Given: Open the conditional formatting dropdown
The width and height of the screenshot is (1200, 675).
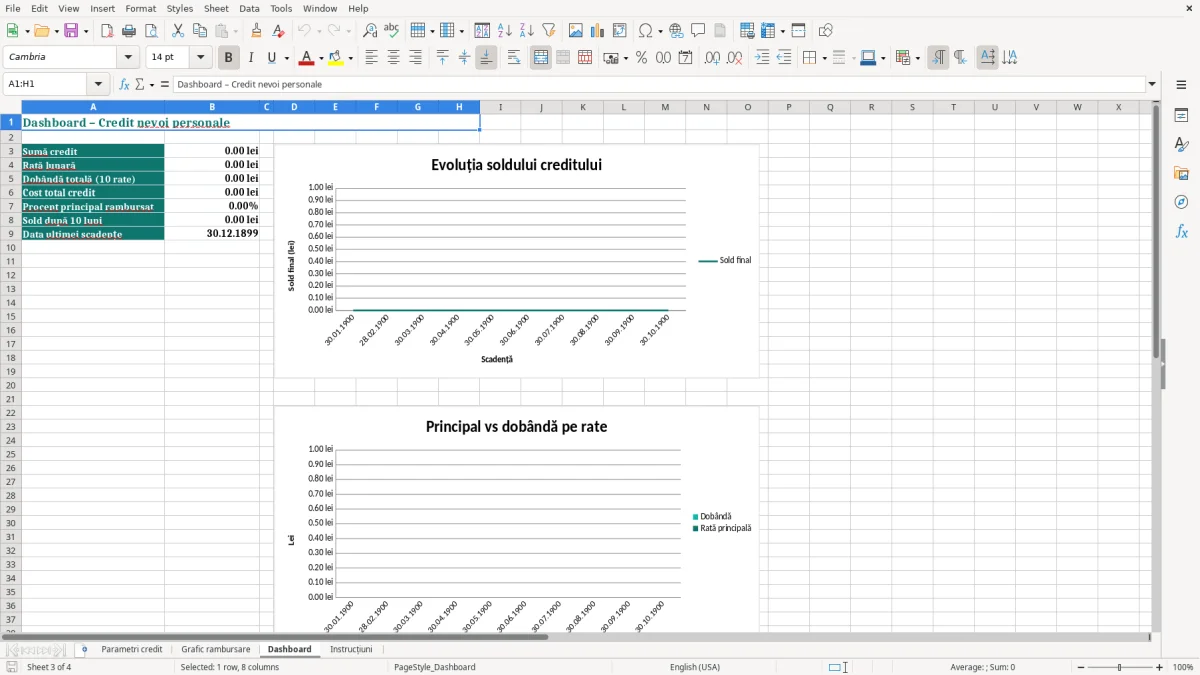Looking at the screenshot, I should click(917, 58).
